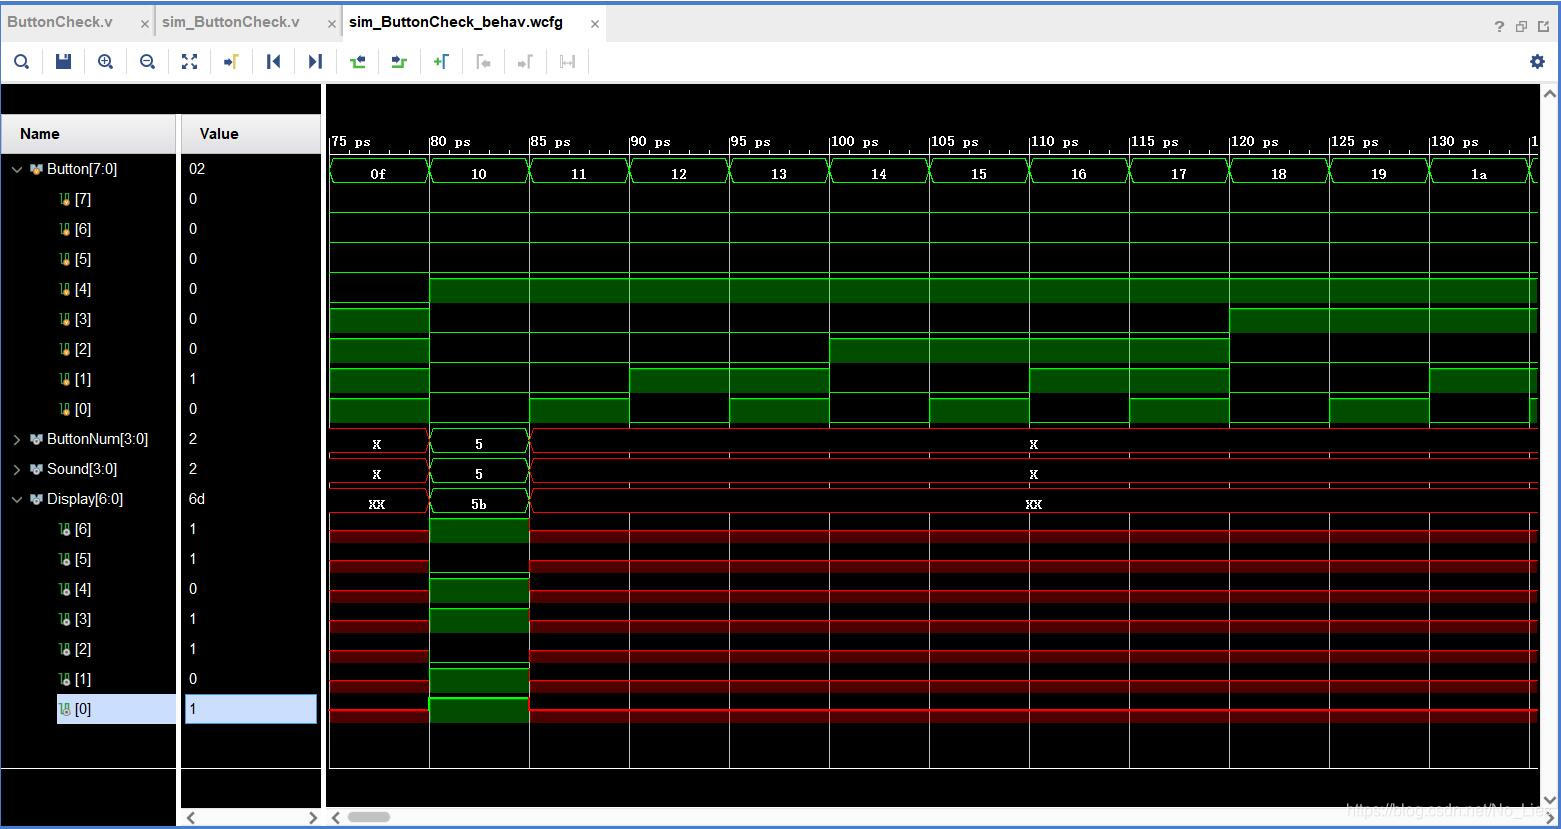Image resolution: width=1561 pixels, height=829 pixels.
Task: Jump to the last simulation time
Action: [x=315, y=62]
